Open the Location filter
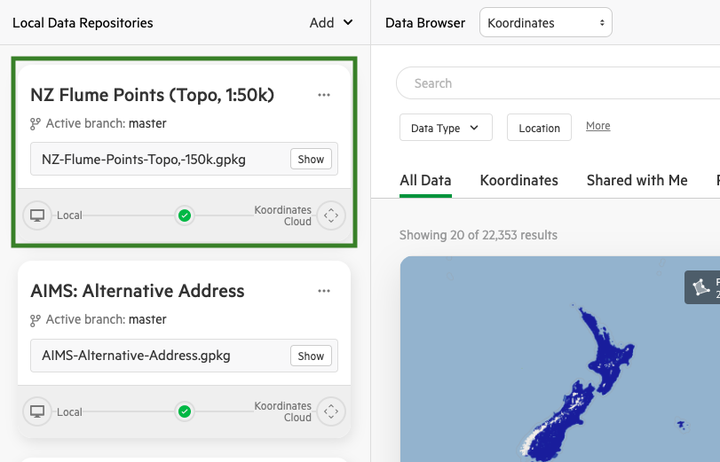 539,128
